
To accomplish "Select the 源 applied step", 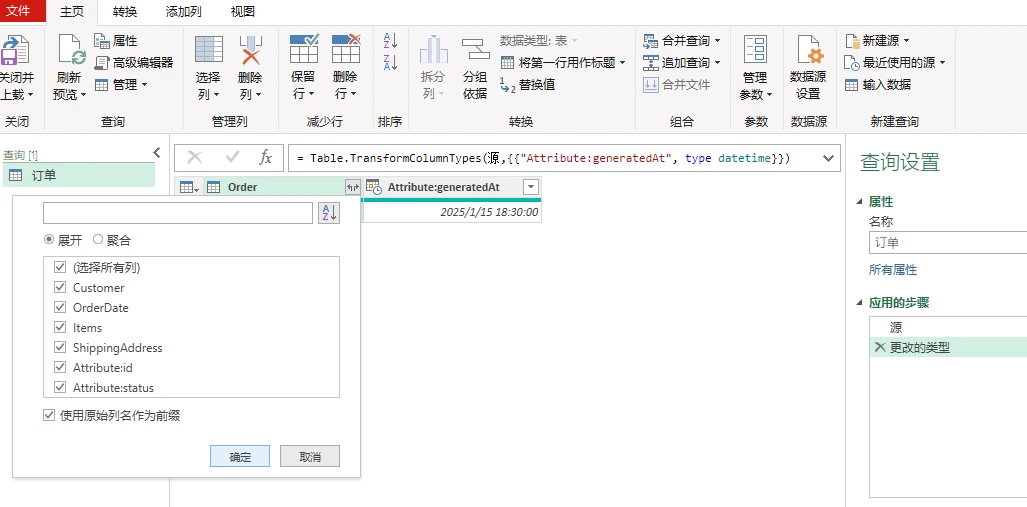I will pos(948,327).
